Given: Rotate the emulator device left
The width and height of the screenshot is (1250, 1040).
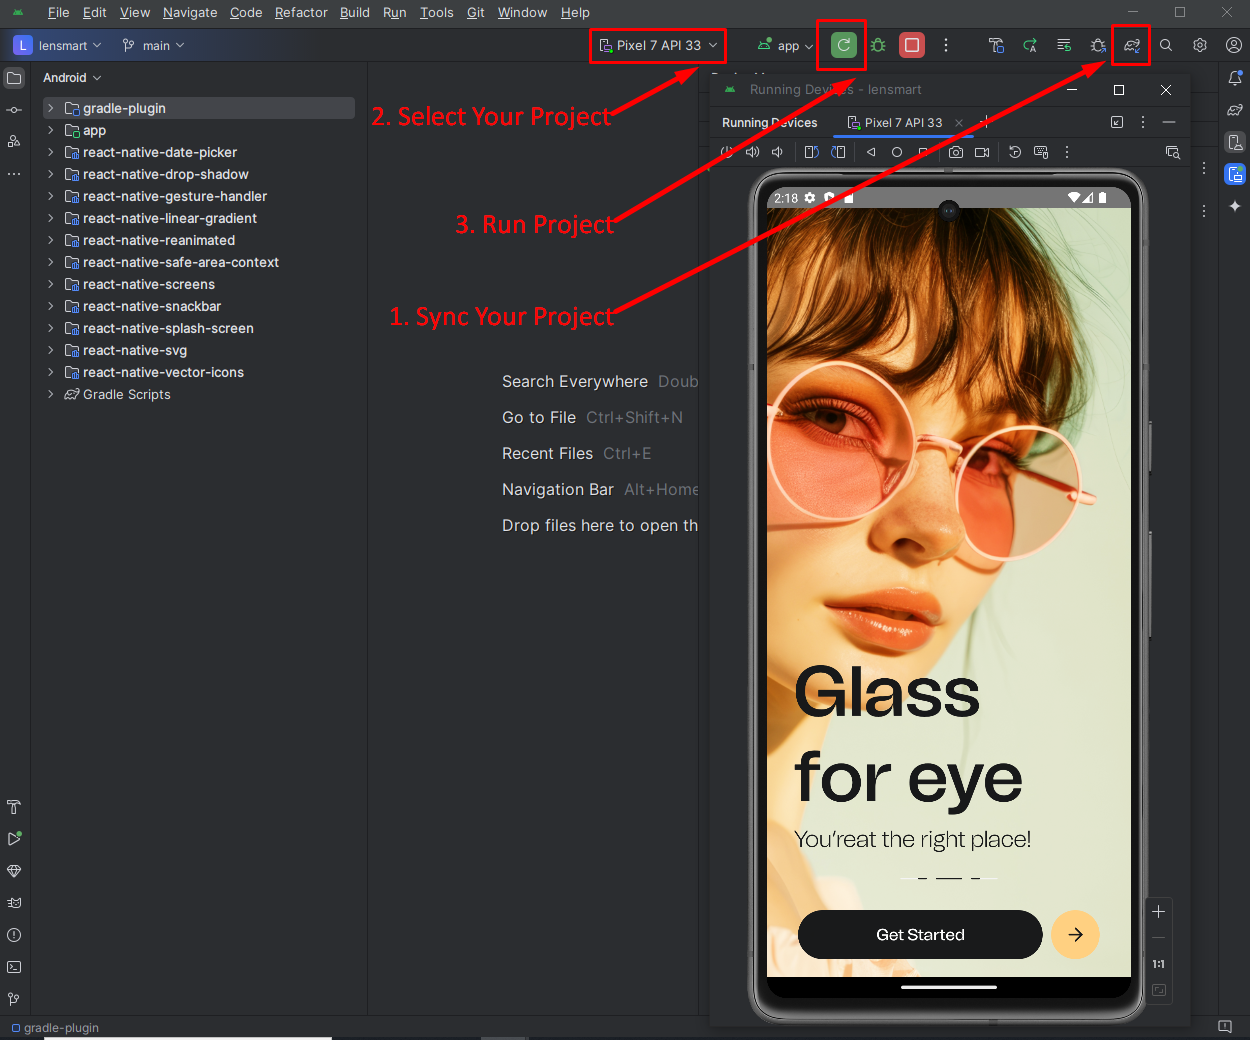Looking at the screenshot, I should (811, 152).
